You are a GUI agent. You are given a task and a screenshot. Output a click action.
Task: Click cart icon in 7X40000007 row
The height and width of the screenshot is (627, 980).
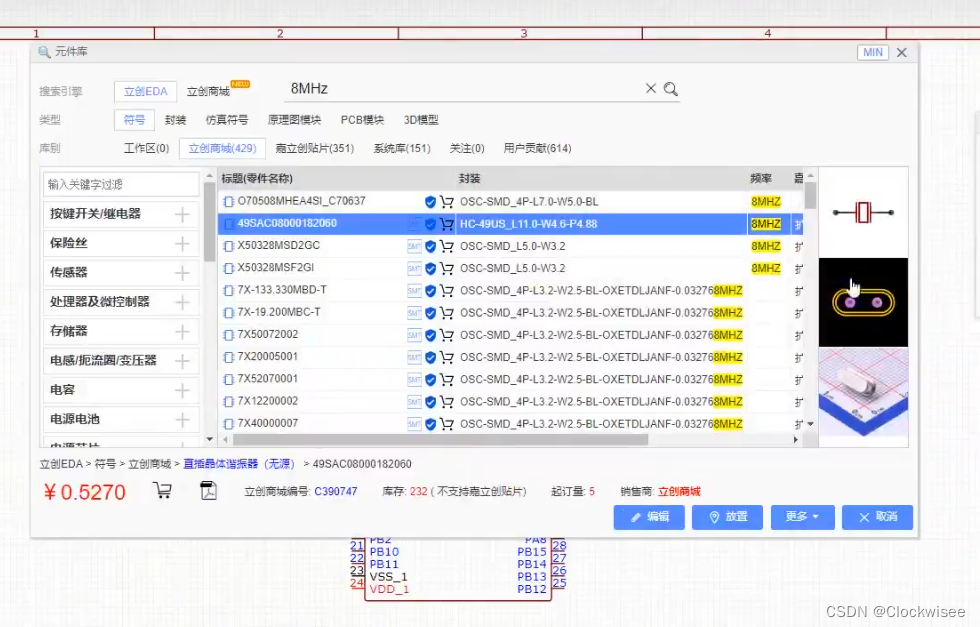(446, 424)
